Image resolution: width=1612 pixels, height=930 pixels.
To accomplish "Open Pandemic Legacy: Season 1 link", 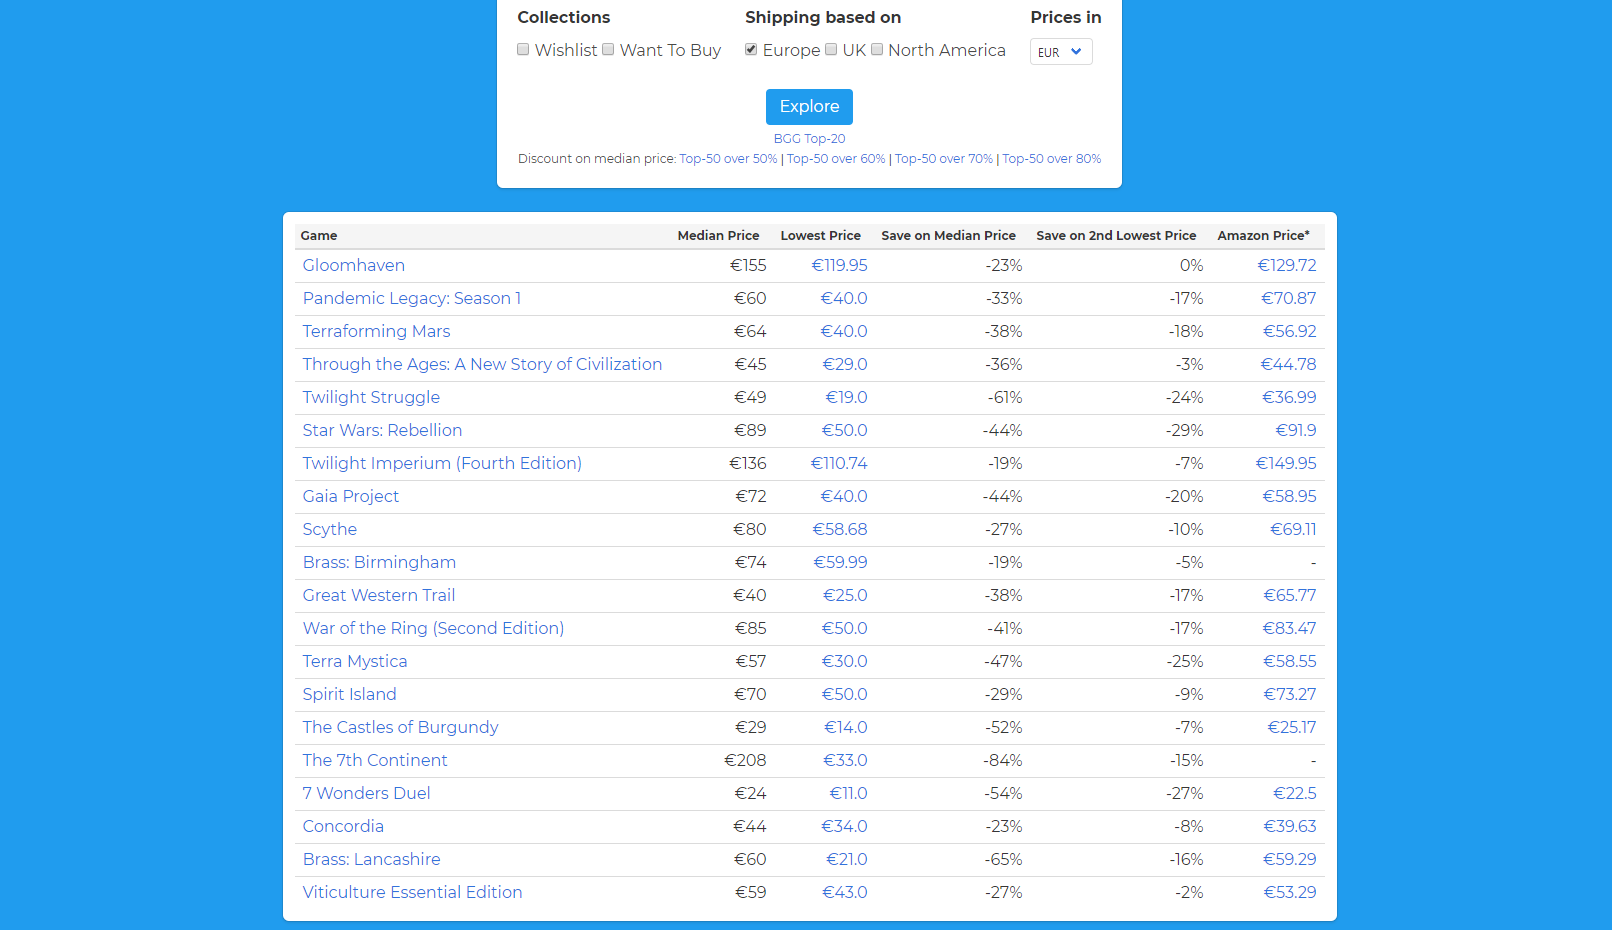I will 412,298.
